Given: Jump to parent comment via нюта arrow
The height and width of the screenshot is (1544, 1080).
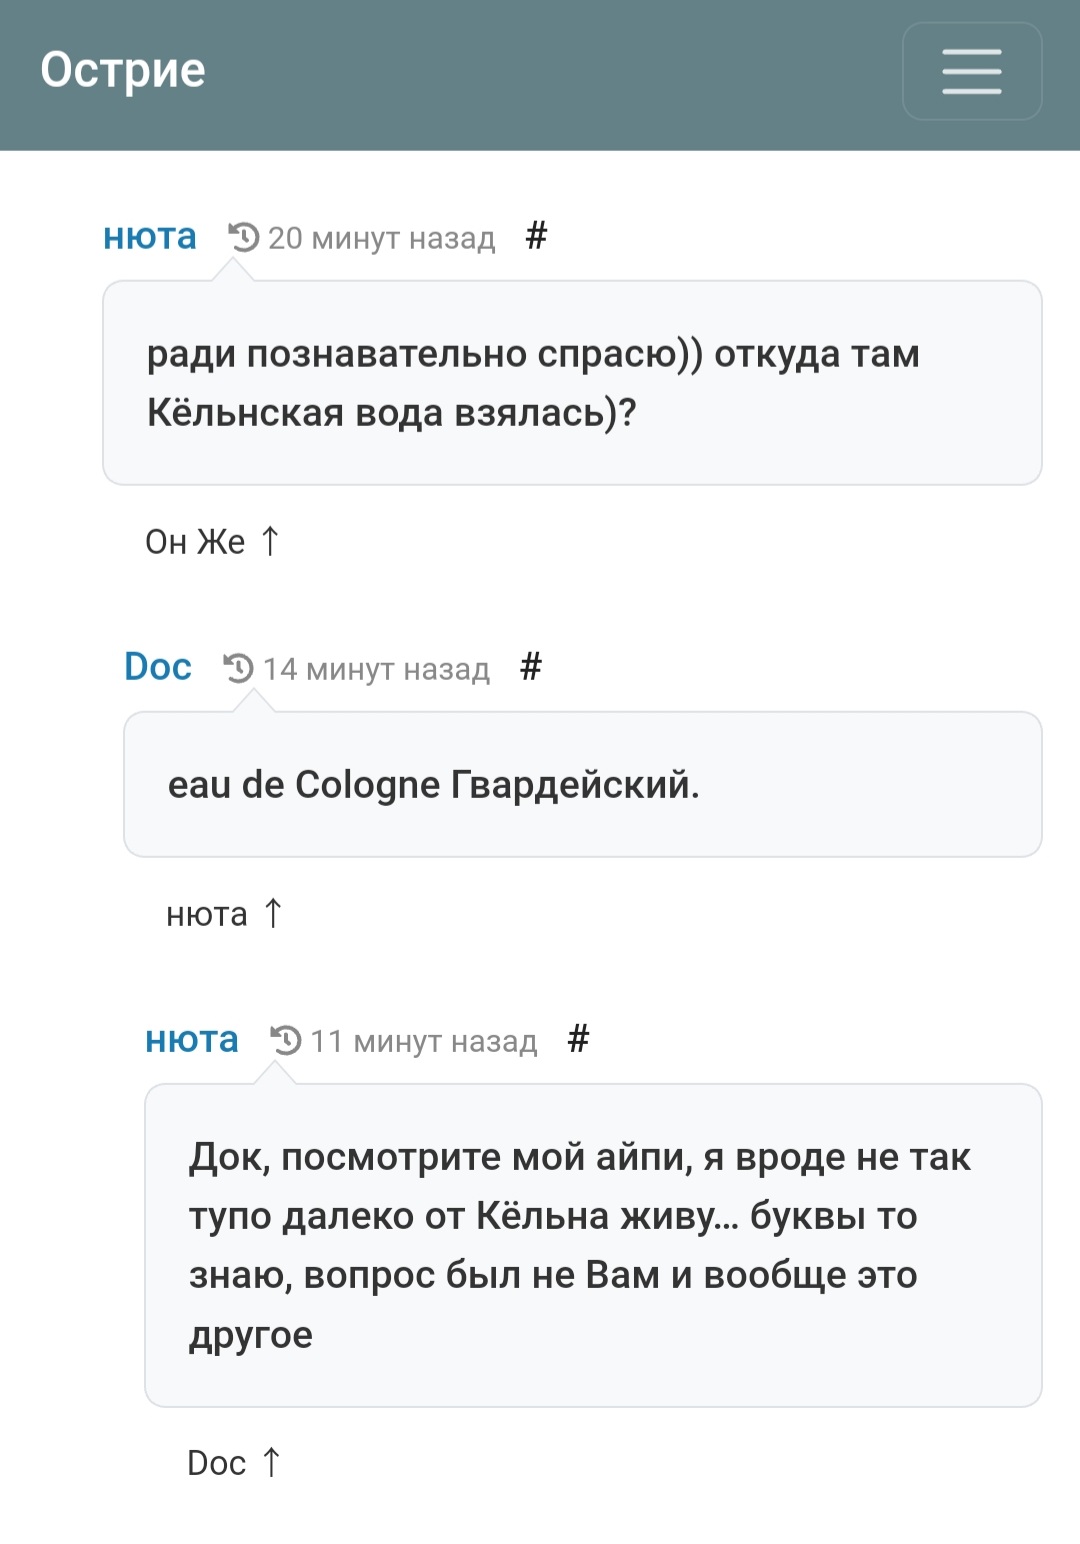Looking at the screenshot, I should [x=225, y=914].
